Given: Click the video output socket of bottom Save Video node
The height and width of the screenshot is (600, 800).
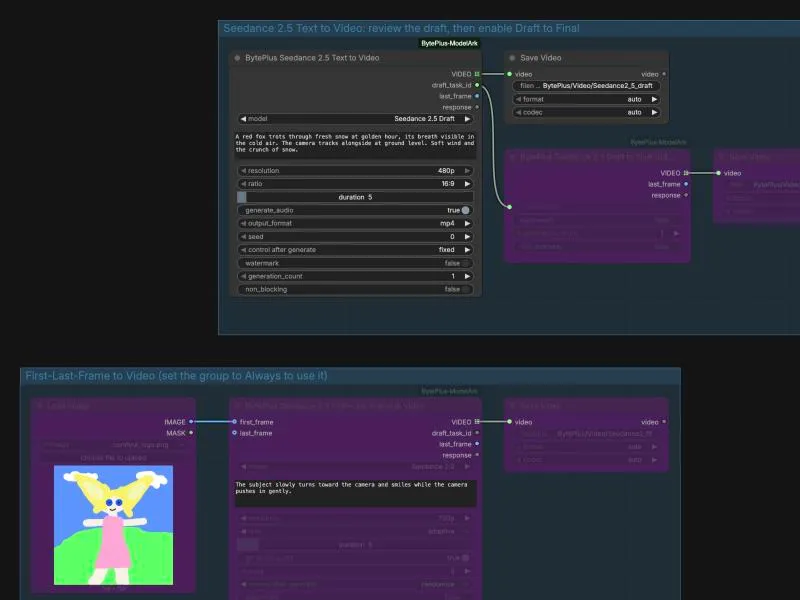Looking at the screenshot, I should [x=664, y=422].
